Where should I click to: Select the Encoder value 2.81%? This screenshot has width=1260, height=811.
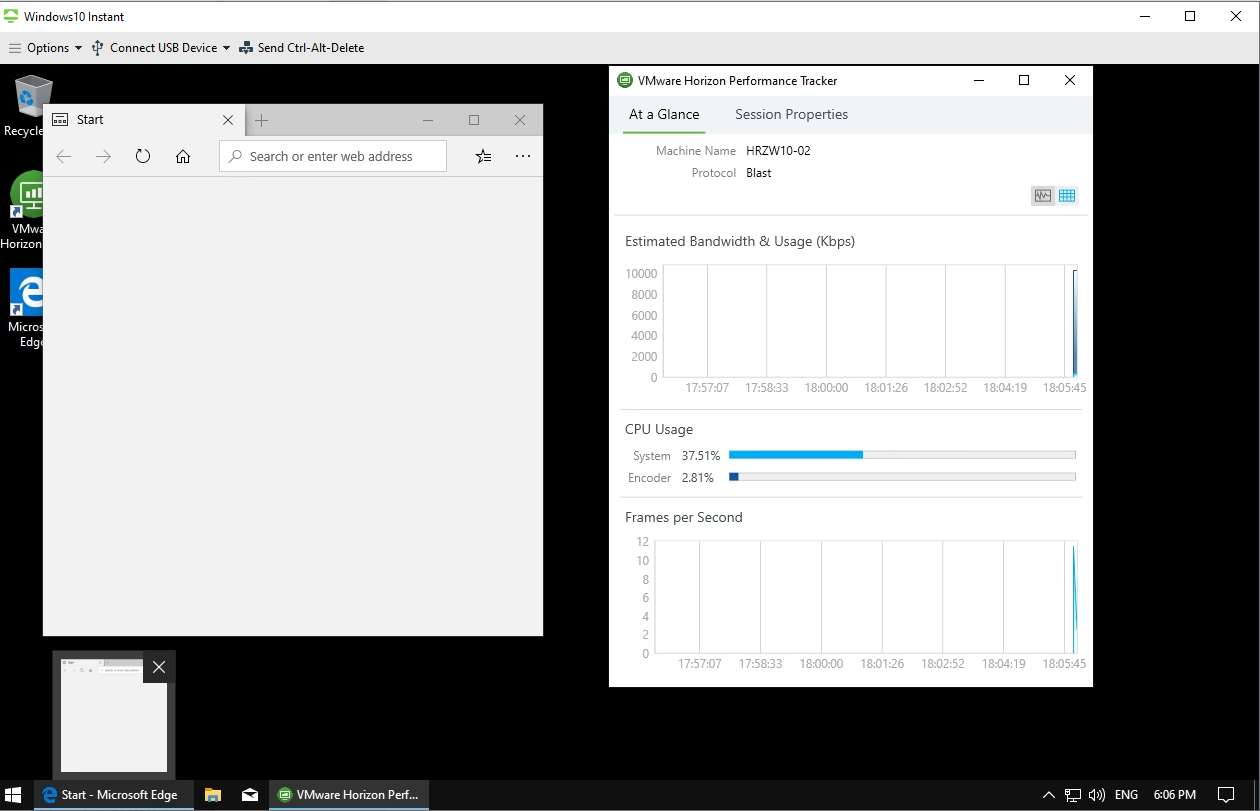click(x=698, y=478)
